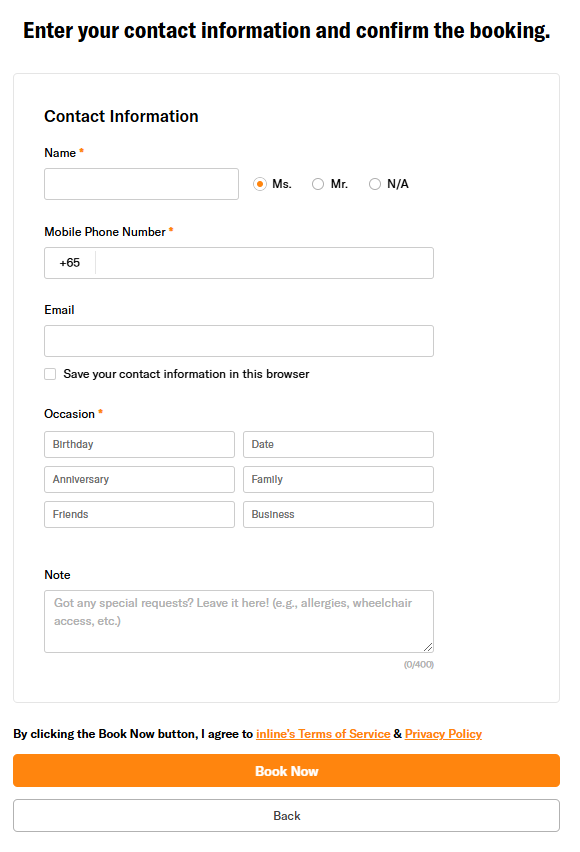Open the Privacy Policy link
Screen dimensions: 580x852
pos(443,734)
